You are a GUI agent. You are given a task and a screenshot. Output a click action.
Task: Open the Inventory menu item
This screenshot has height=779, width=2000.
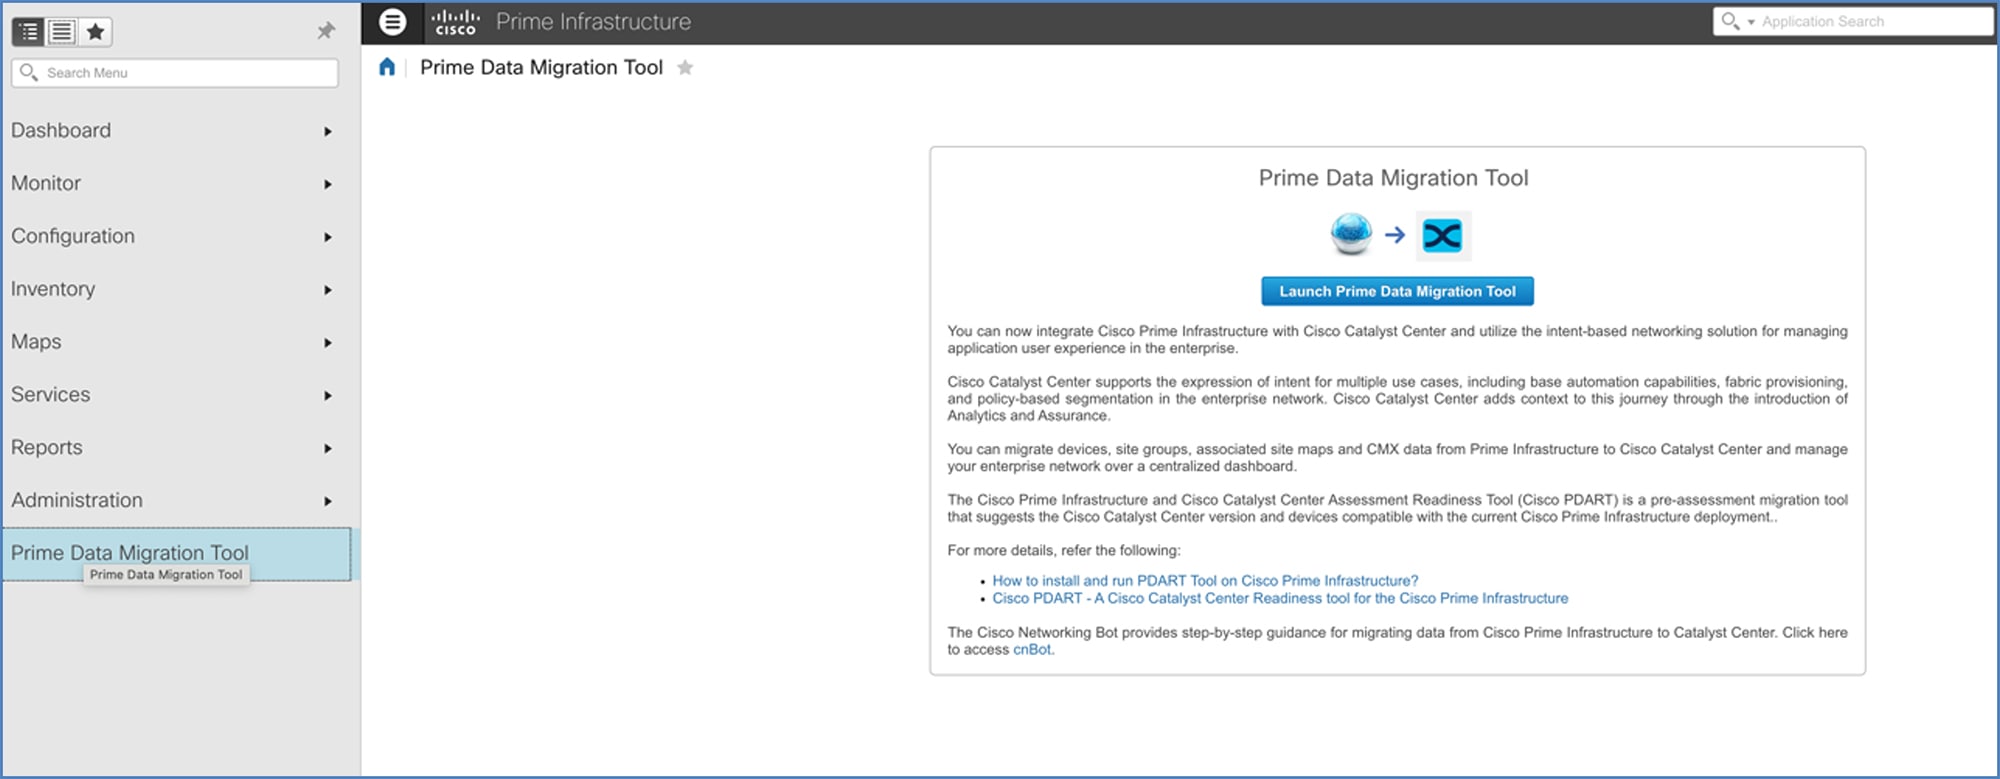(x=53, y=289)
